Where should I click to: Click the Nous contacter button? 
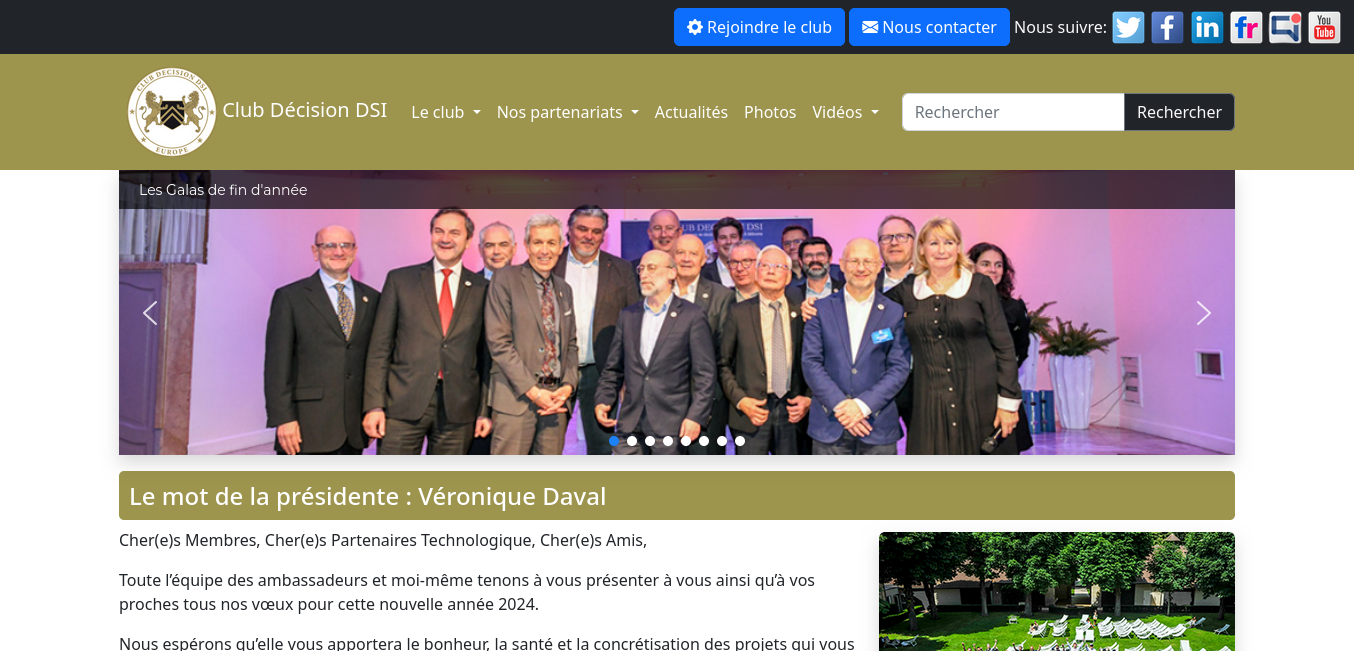[x=929, y=27]
